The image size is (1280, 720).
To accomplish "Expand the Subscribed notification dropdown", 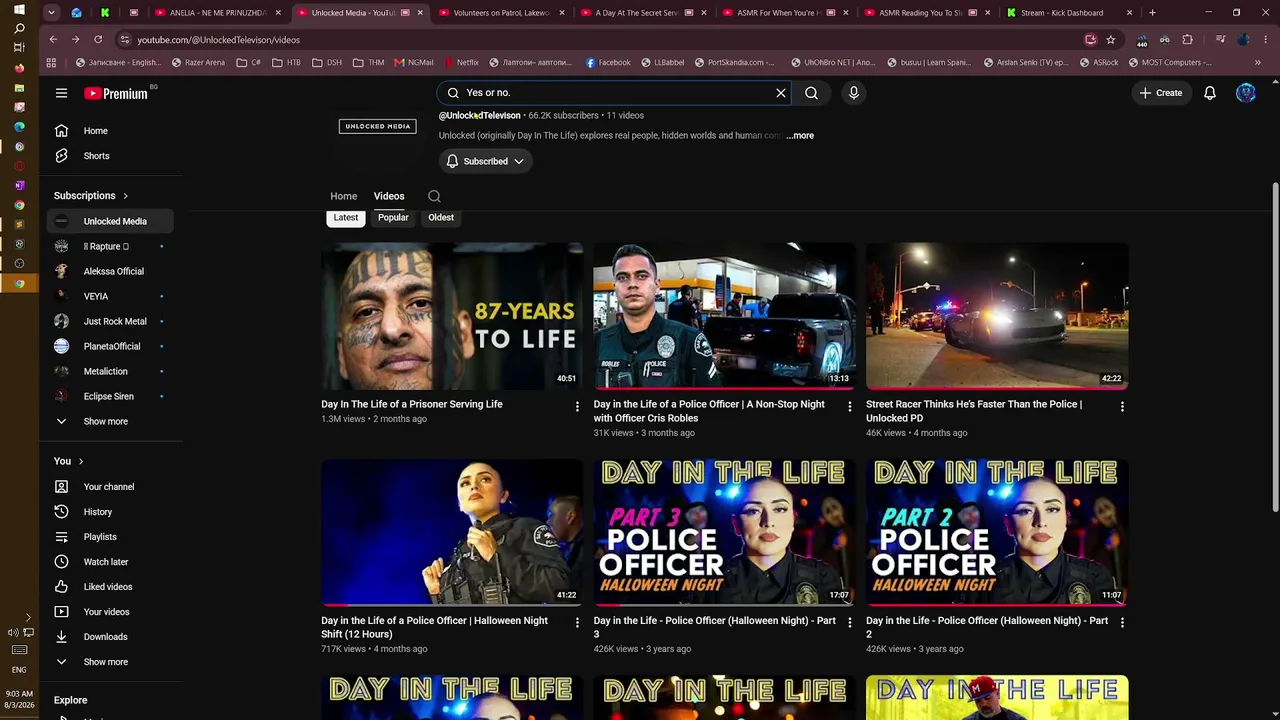I will click(x=485, y=161).
